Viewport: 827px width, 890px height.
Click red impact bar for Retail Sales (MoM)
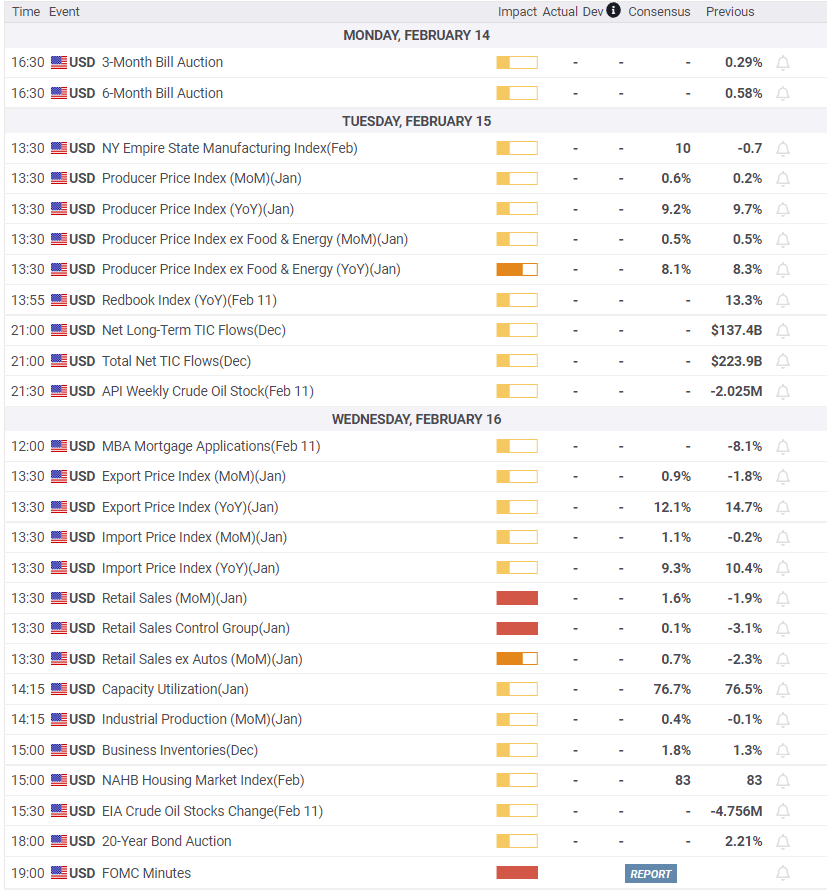click(517, 598)
